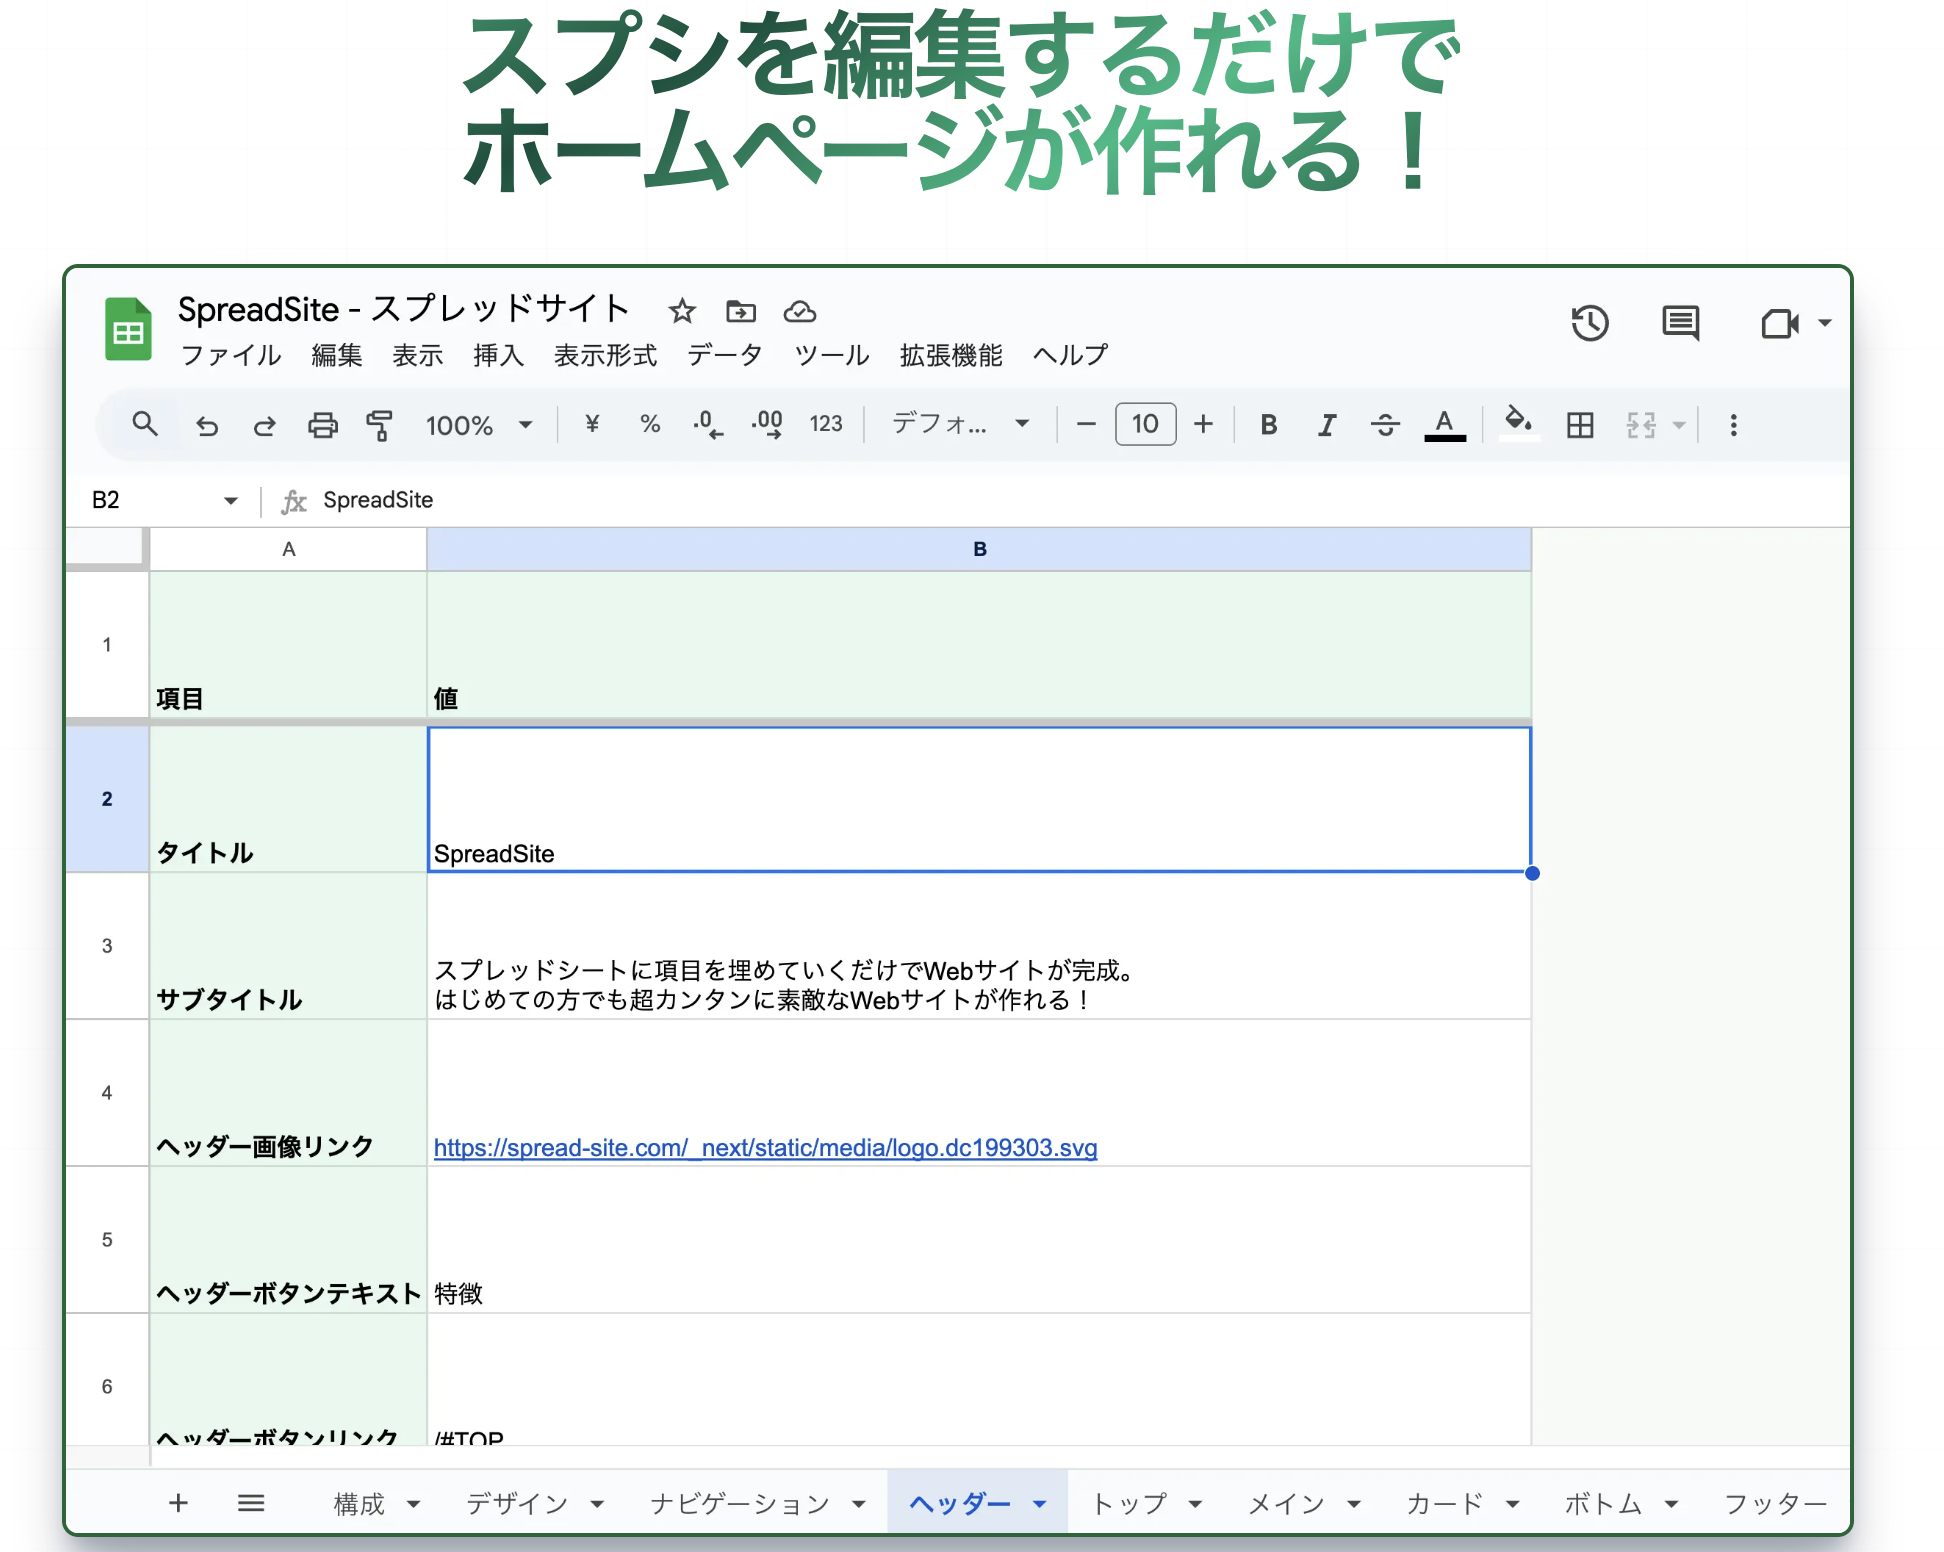Select row 3 header

(107, 946)
